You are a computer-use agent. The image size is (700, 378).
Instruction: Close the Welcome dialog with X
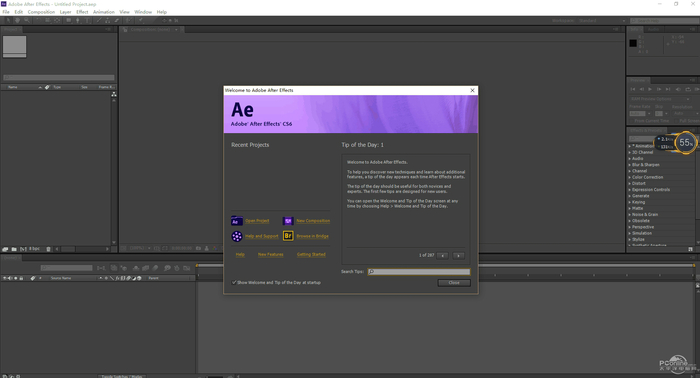tap(472, 90)
